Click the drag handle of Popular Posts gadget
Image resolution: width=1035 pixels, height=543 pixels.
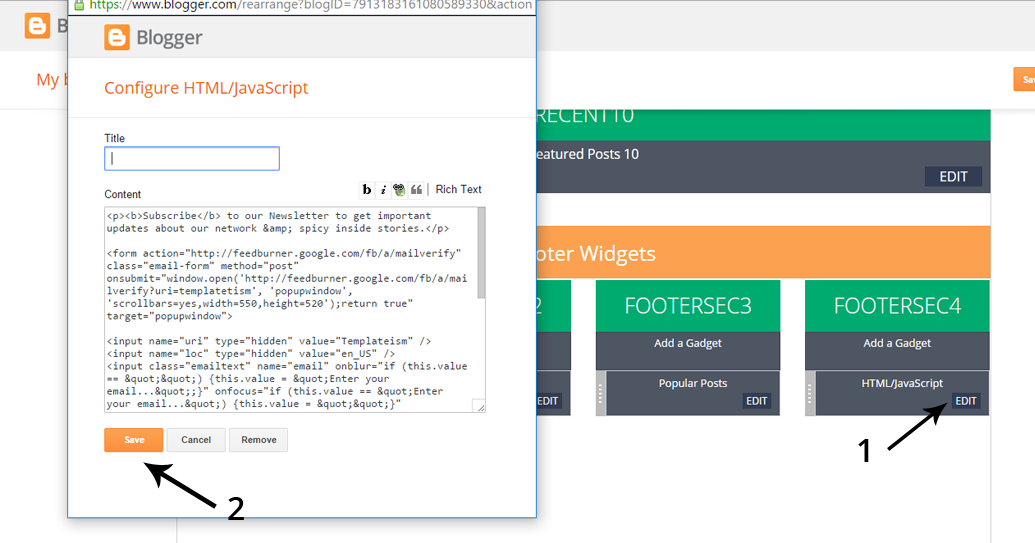coord(601,393)
